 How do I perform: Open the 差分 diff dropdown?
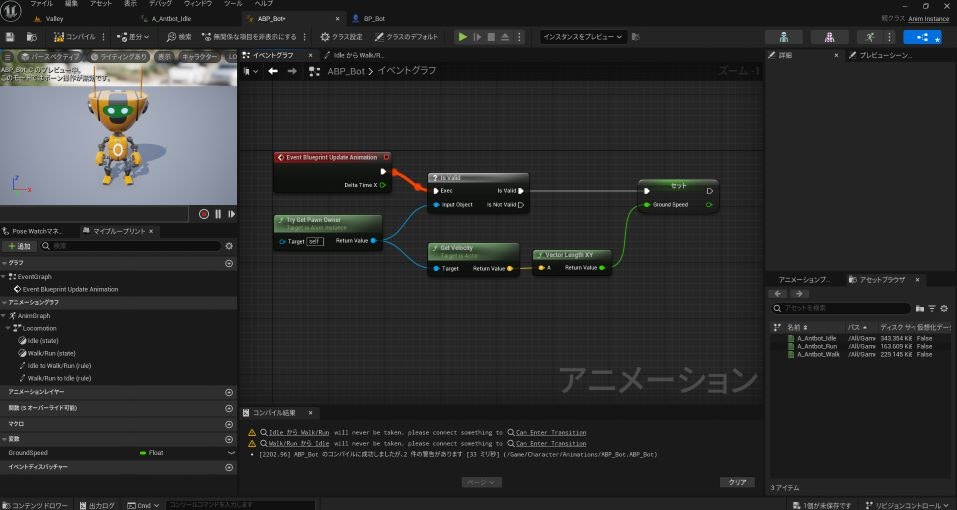[x=133, y=37]
